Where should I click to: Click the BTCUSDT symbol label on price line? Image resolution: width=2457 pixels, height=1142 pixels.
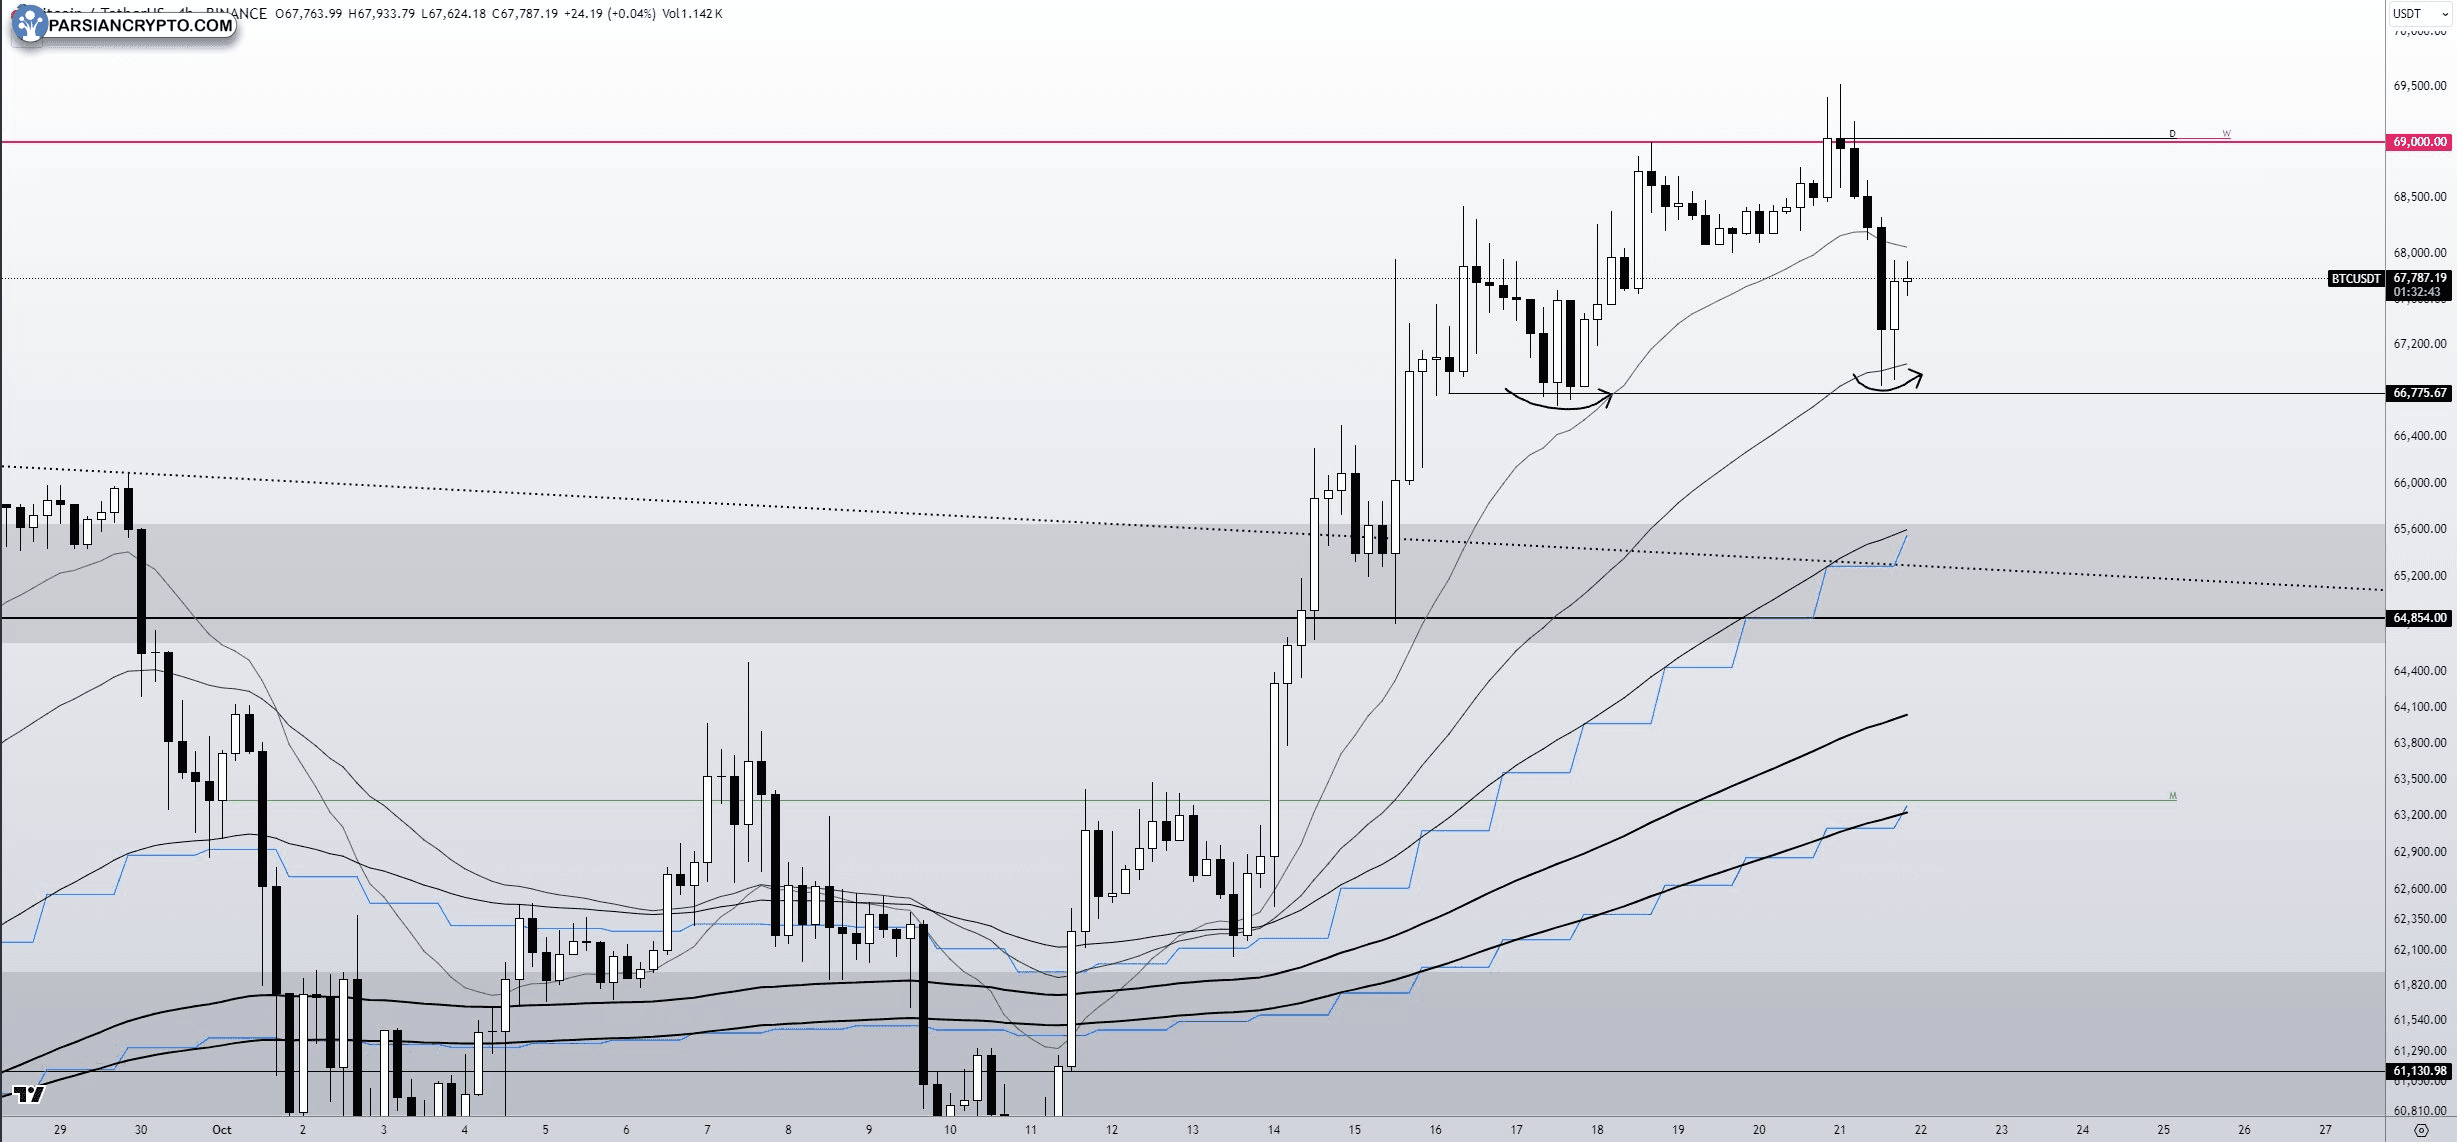[2356, 279]
